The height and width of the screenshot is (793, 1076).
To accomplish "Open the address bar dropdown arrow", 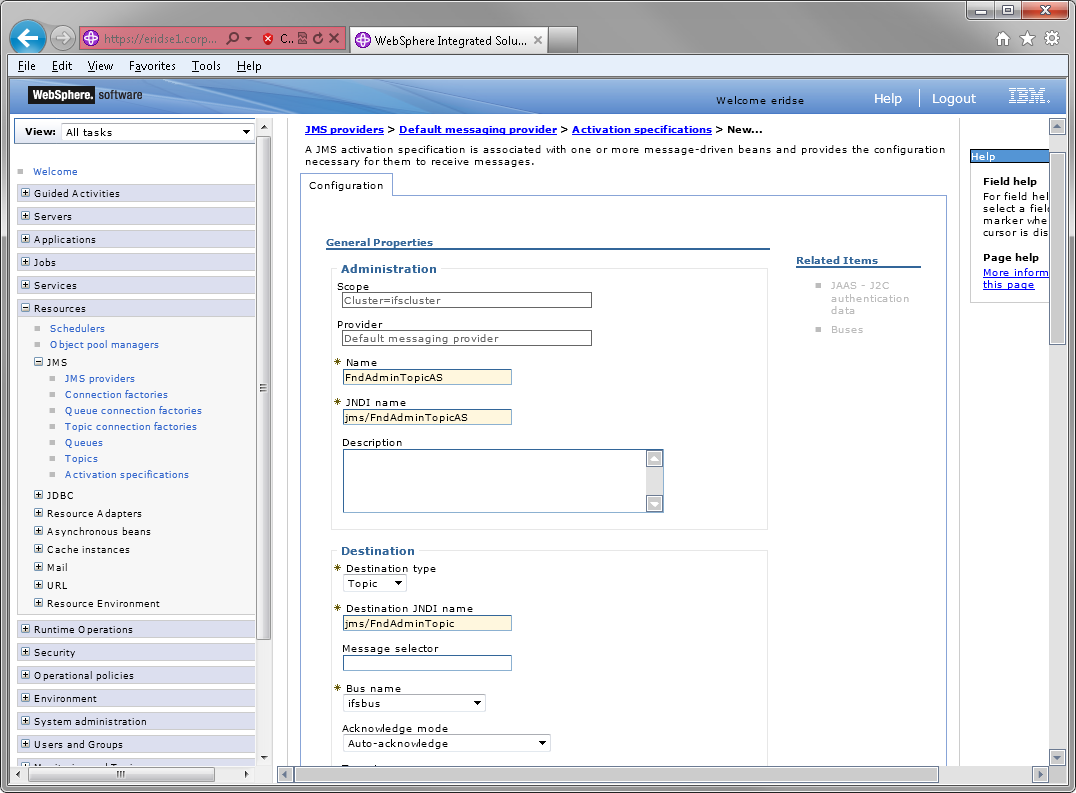I will [248, 38].
